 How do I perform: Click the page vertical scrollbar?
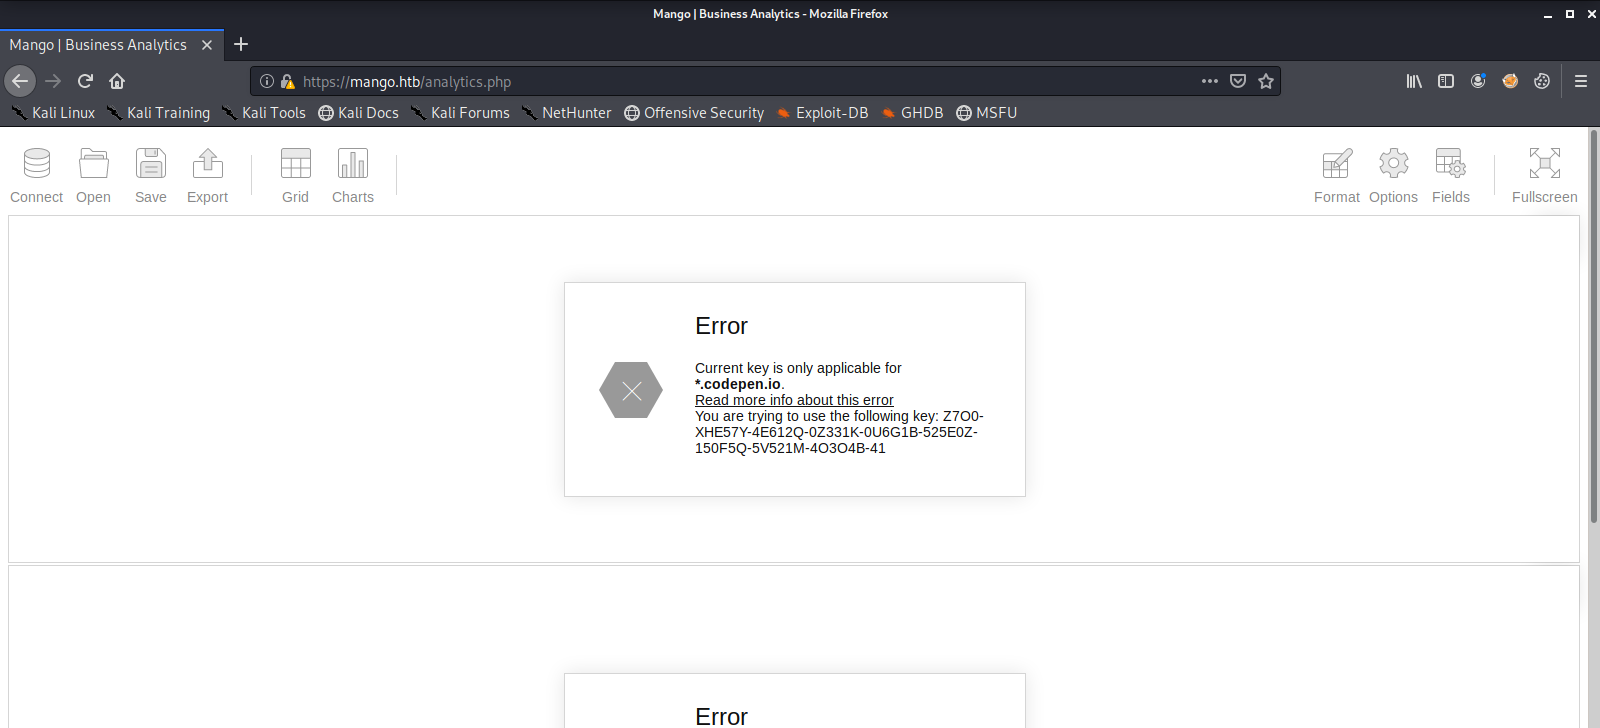point(1594,326)
